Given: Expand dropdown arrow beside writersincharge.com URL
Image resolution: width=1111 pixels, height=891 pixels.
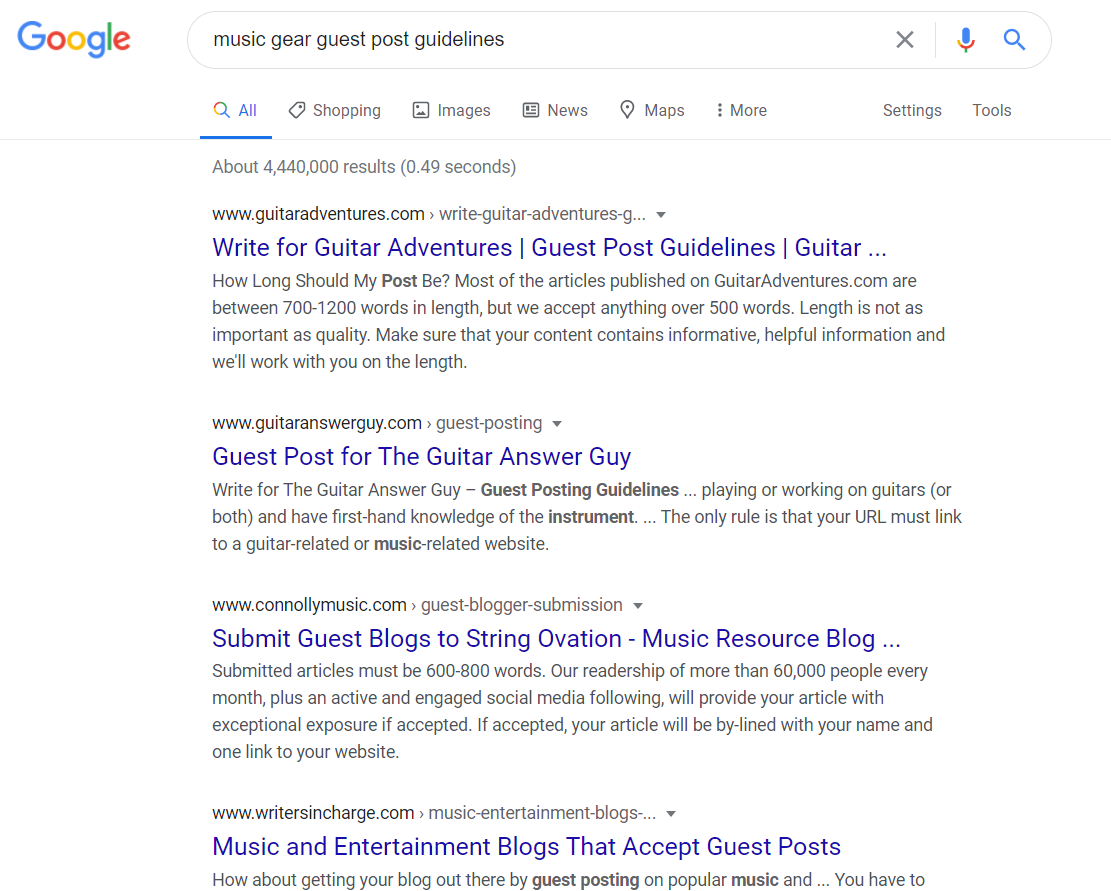Looking at the screenshot, I should (671, 814).
